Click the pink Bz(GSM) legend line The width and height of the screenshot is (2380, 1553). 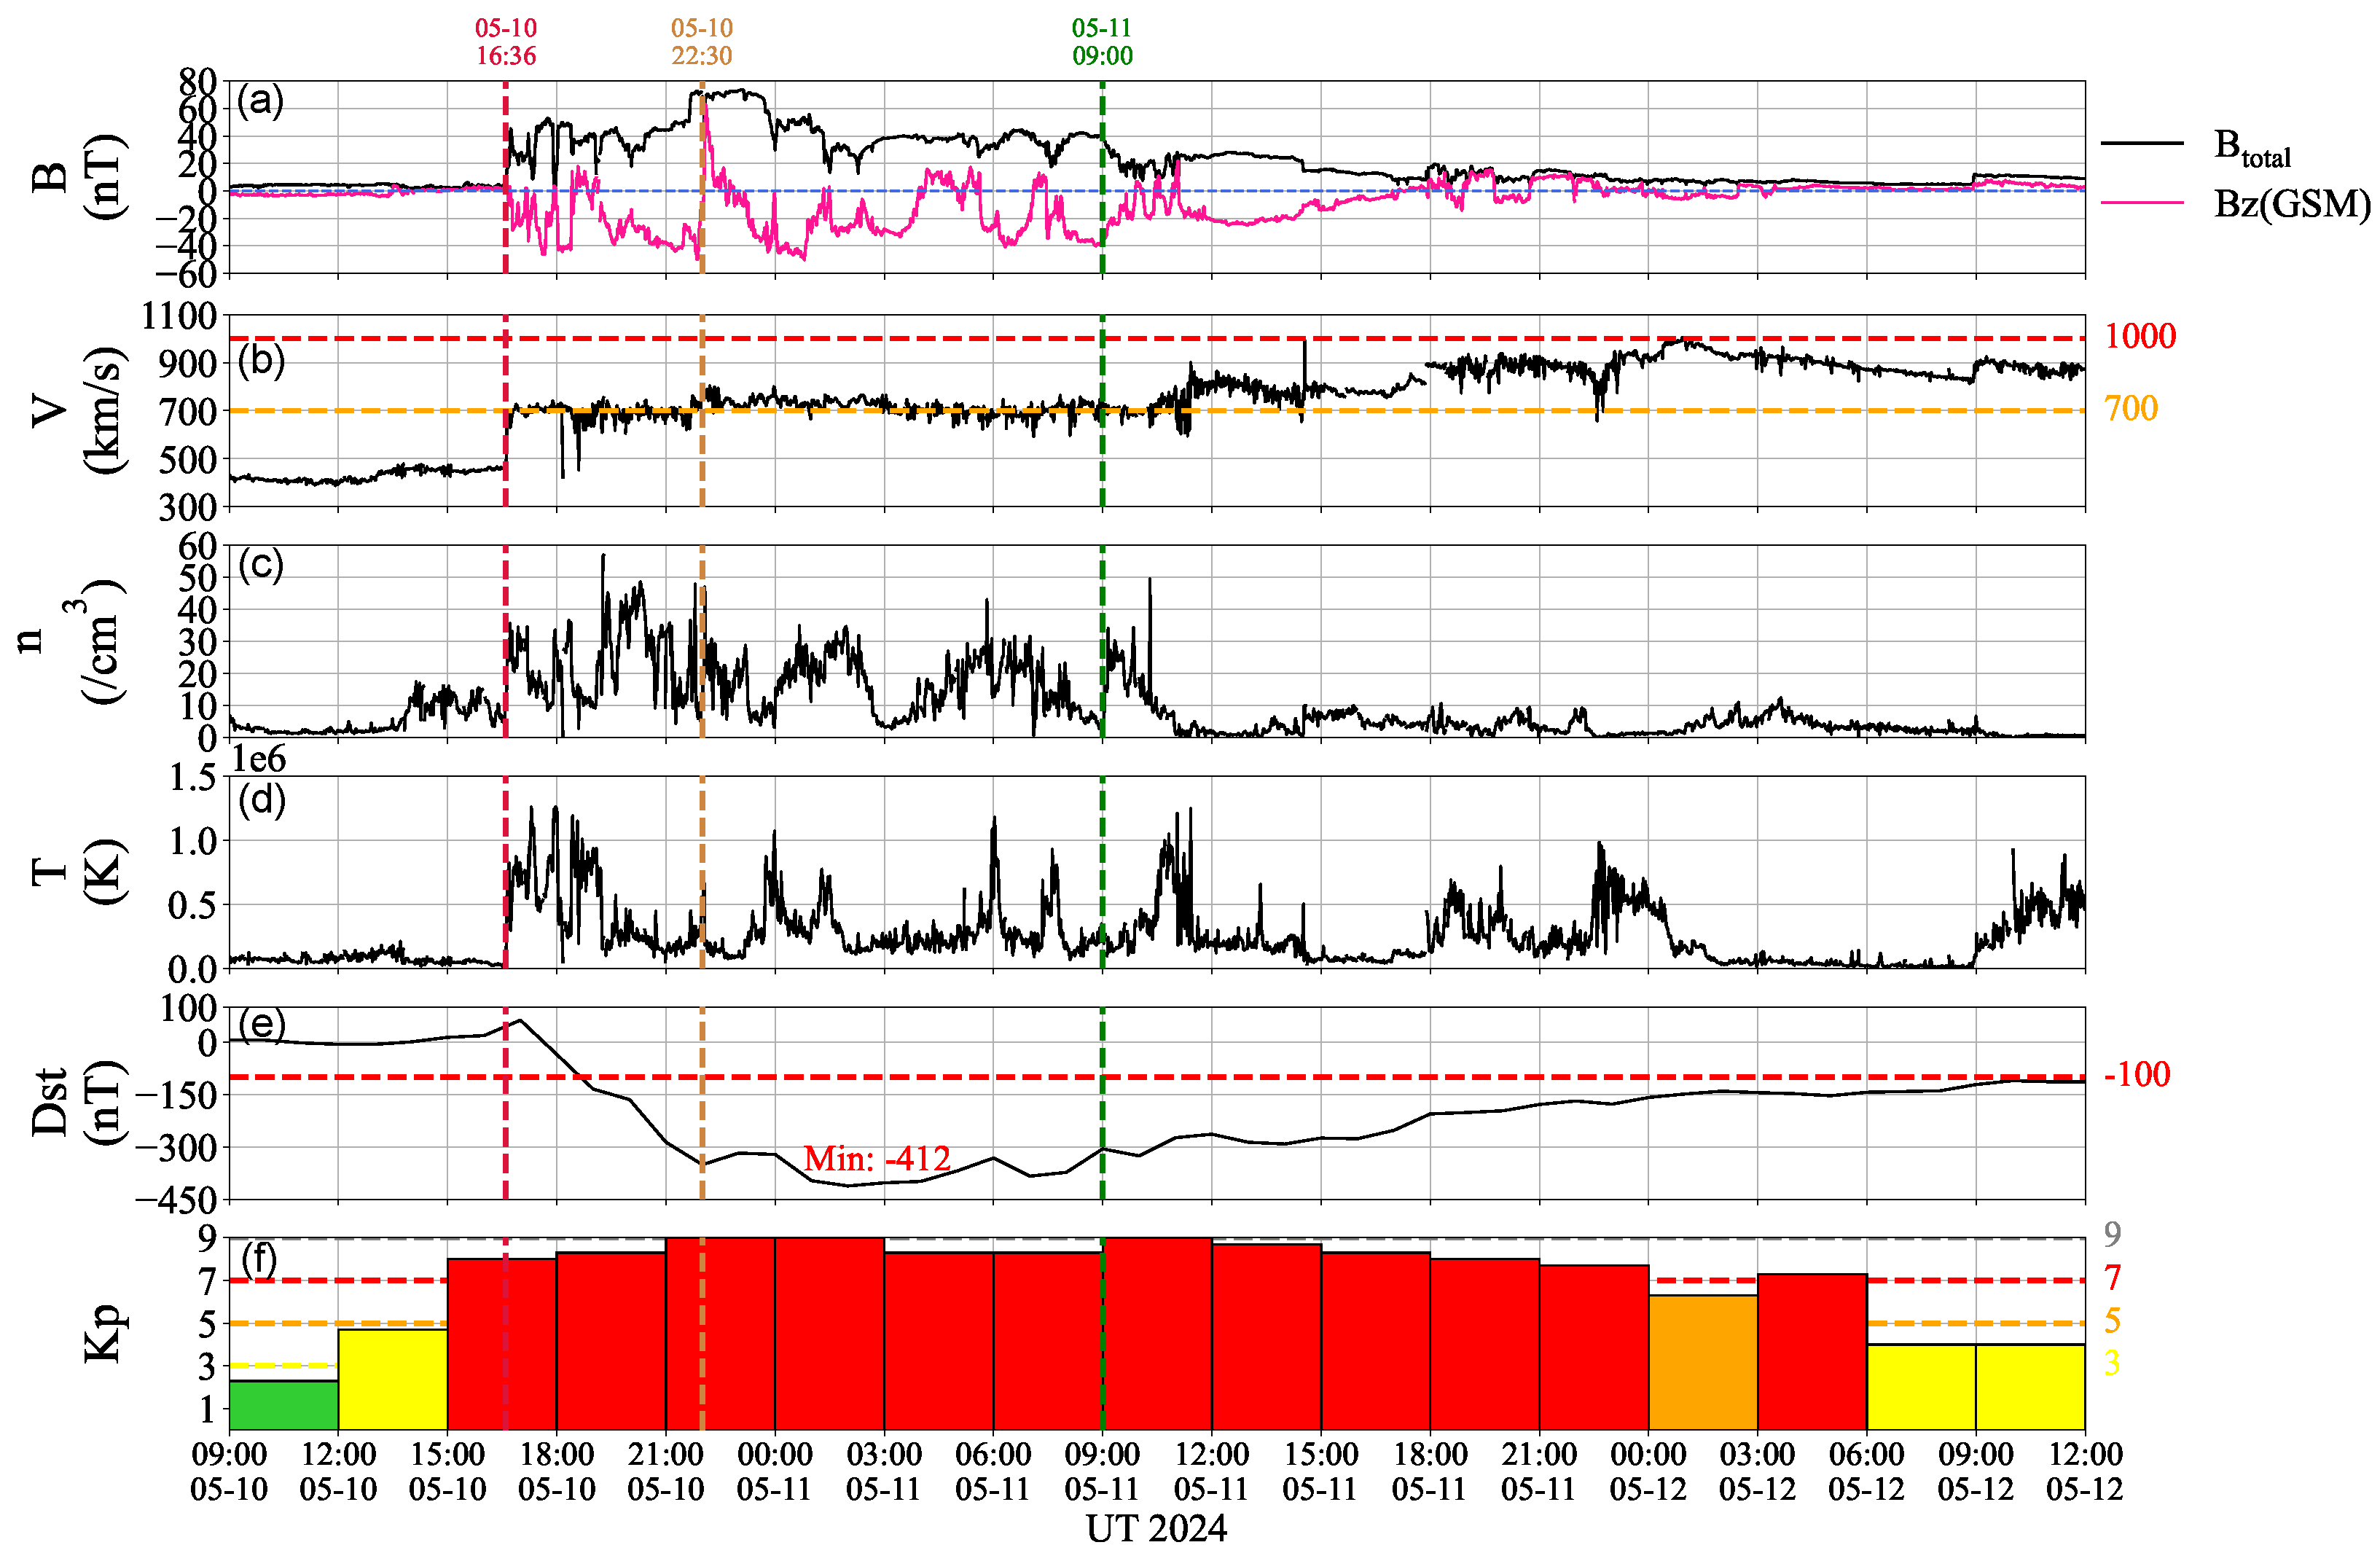(2142, 203)
